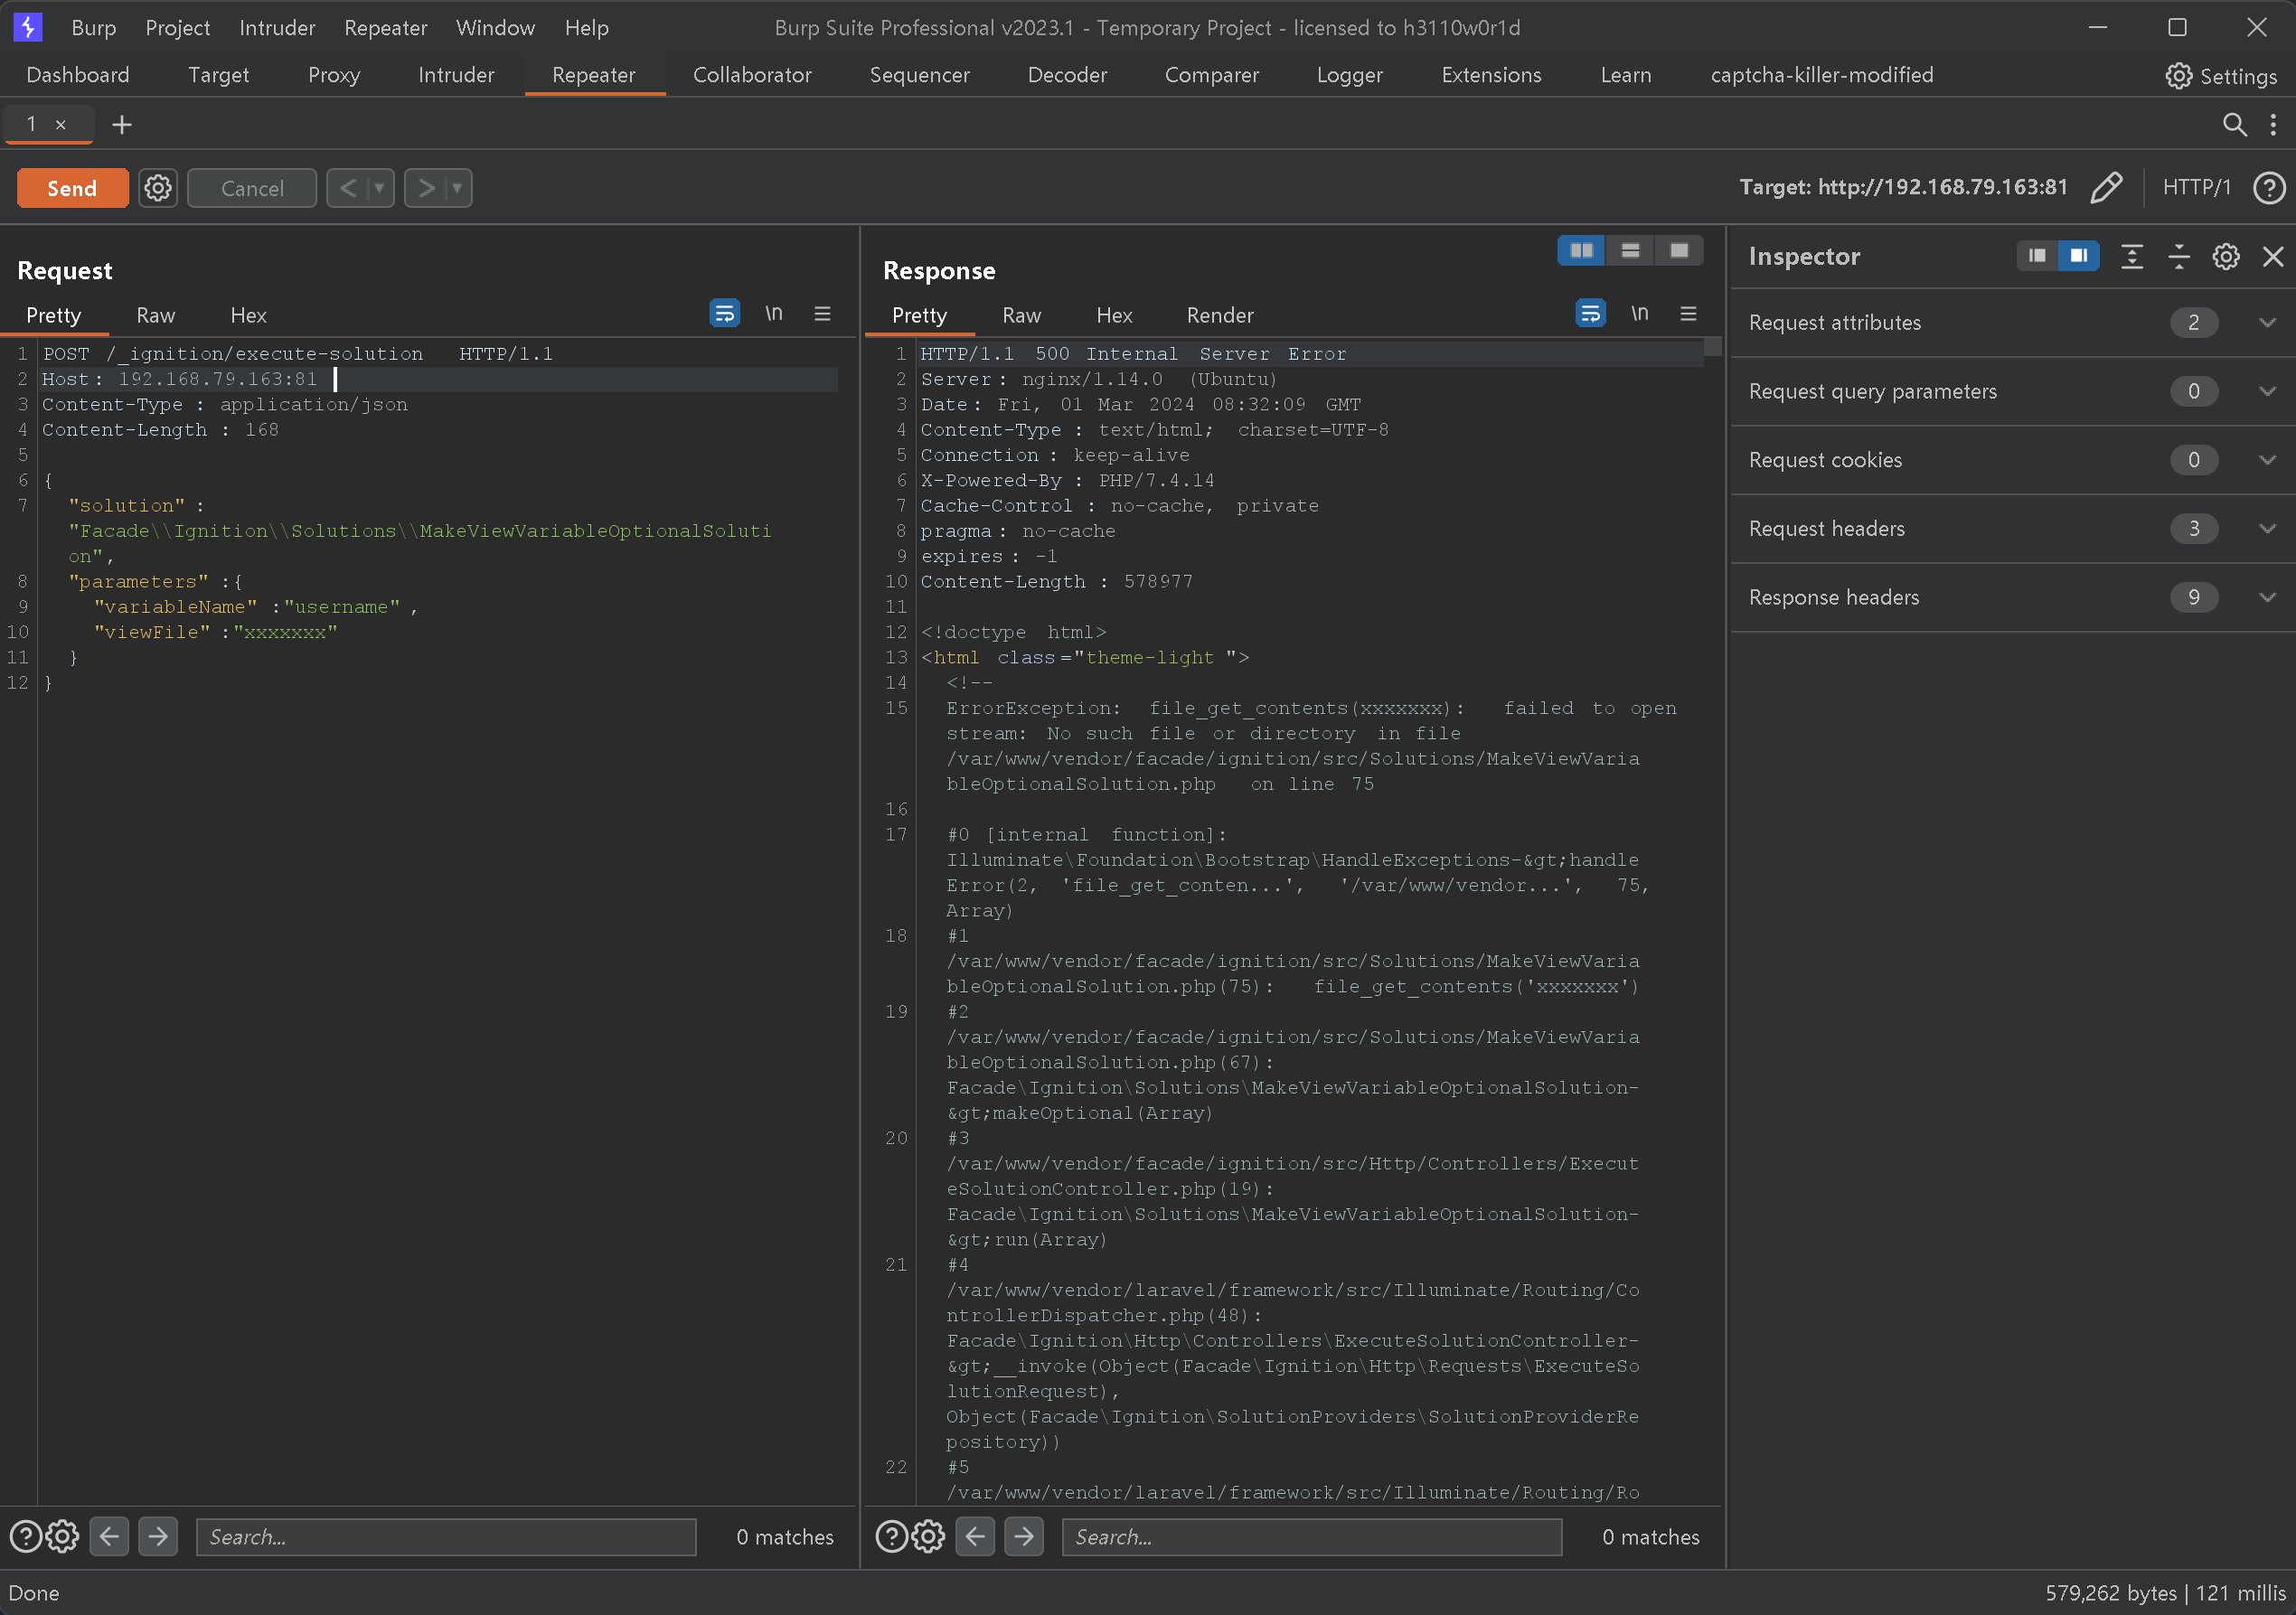Open the Project menu
The height and width of the screenshot is (1615, 2296).
click(x=177, y=28)
